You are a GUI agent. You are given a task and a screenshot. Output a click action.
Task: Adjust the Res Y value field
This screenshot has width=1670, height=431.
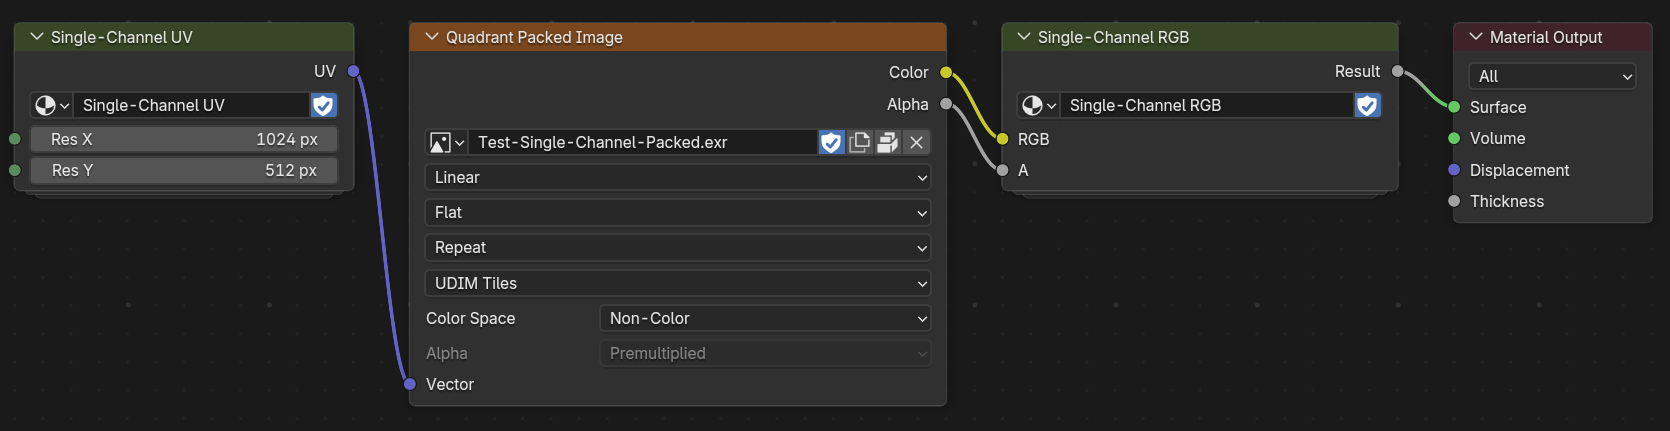pyautogui.click(x=184, y=170)
